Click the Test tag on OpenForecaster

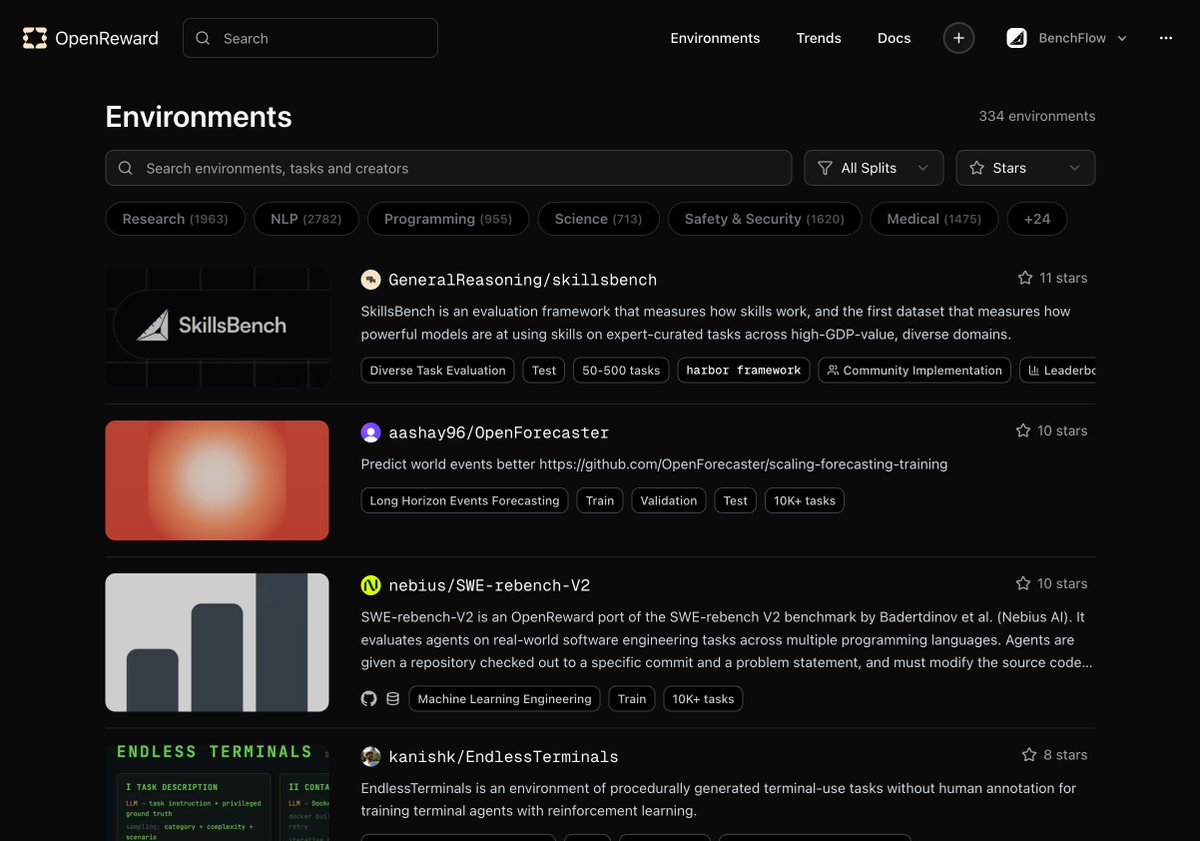[x=736, y=501]
